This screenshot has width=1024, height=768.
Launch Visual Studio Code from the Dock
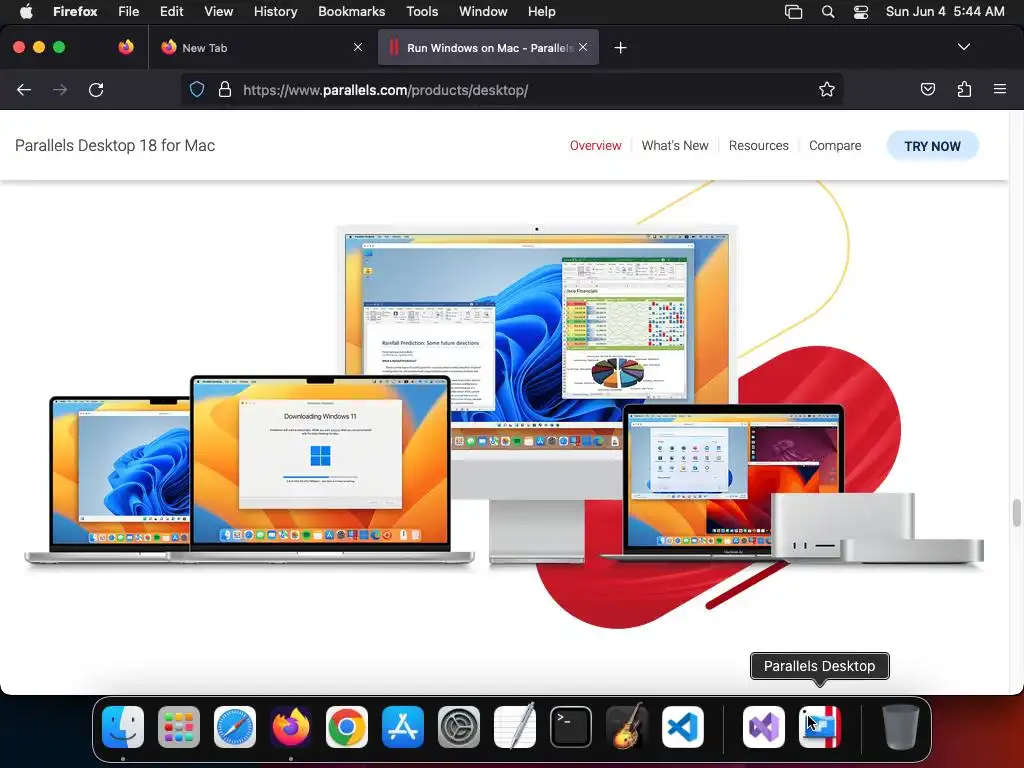(682, 726)
